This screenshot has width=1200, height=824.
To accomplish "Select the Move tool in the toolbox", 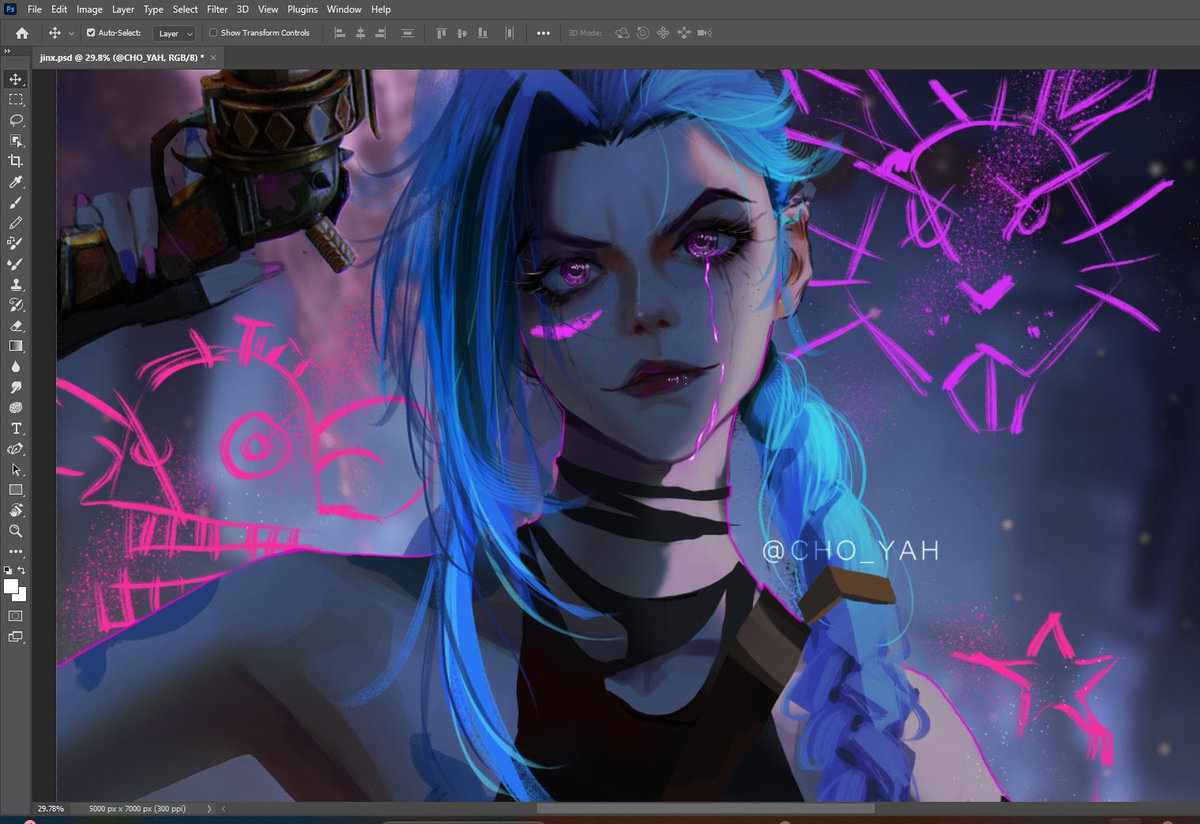I will point(16,79).
